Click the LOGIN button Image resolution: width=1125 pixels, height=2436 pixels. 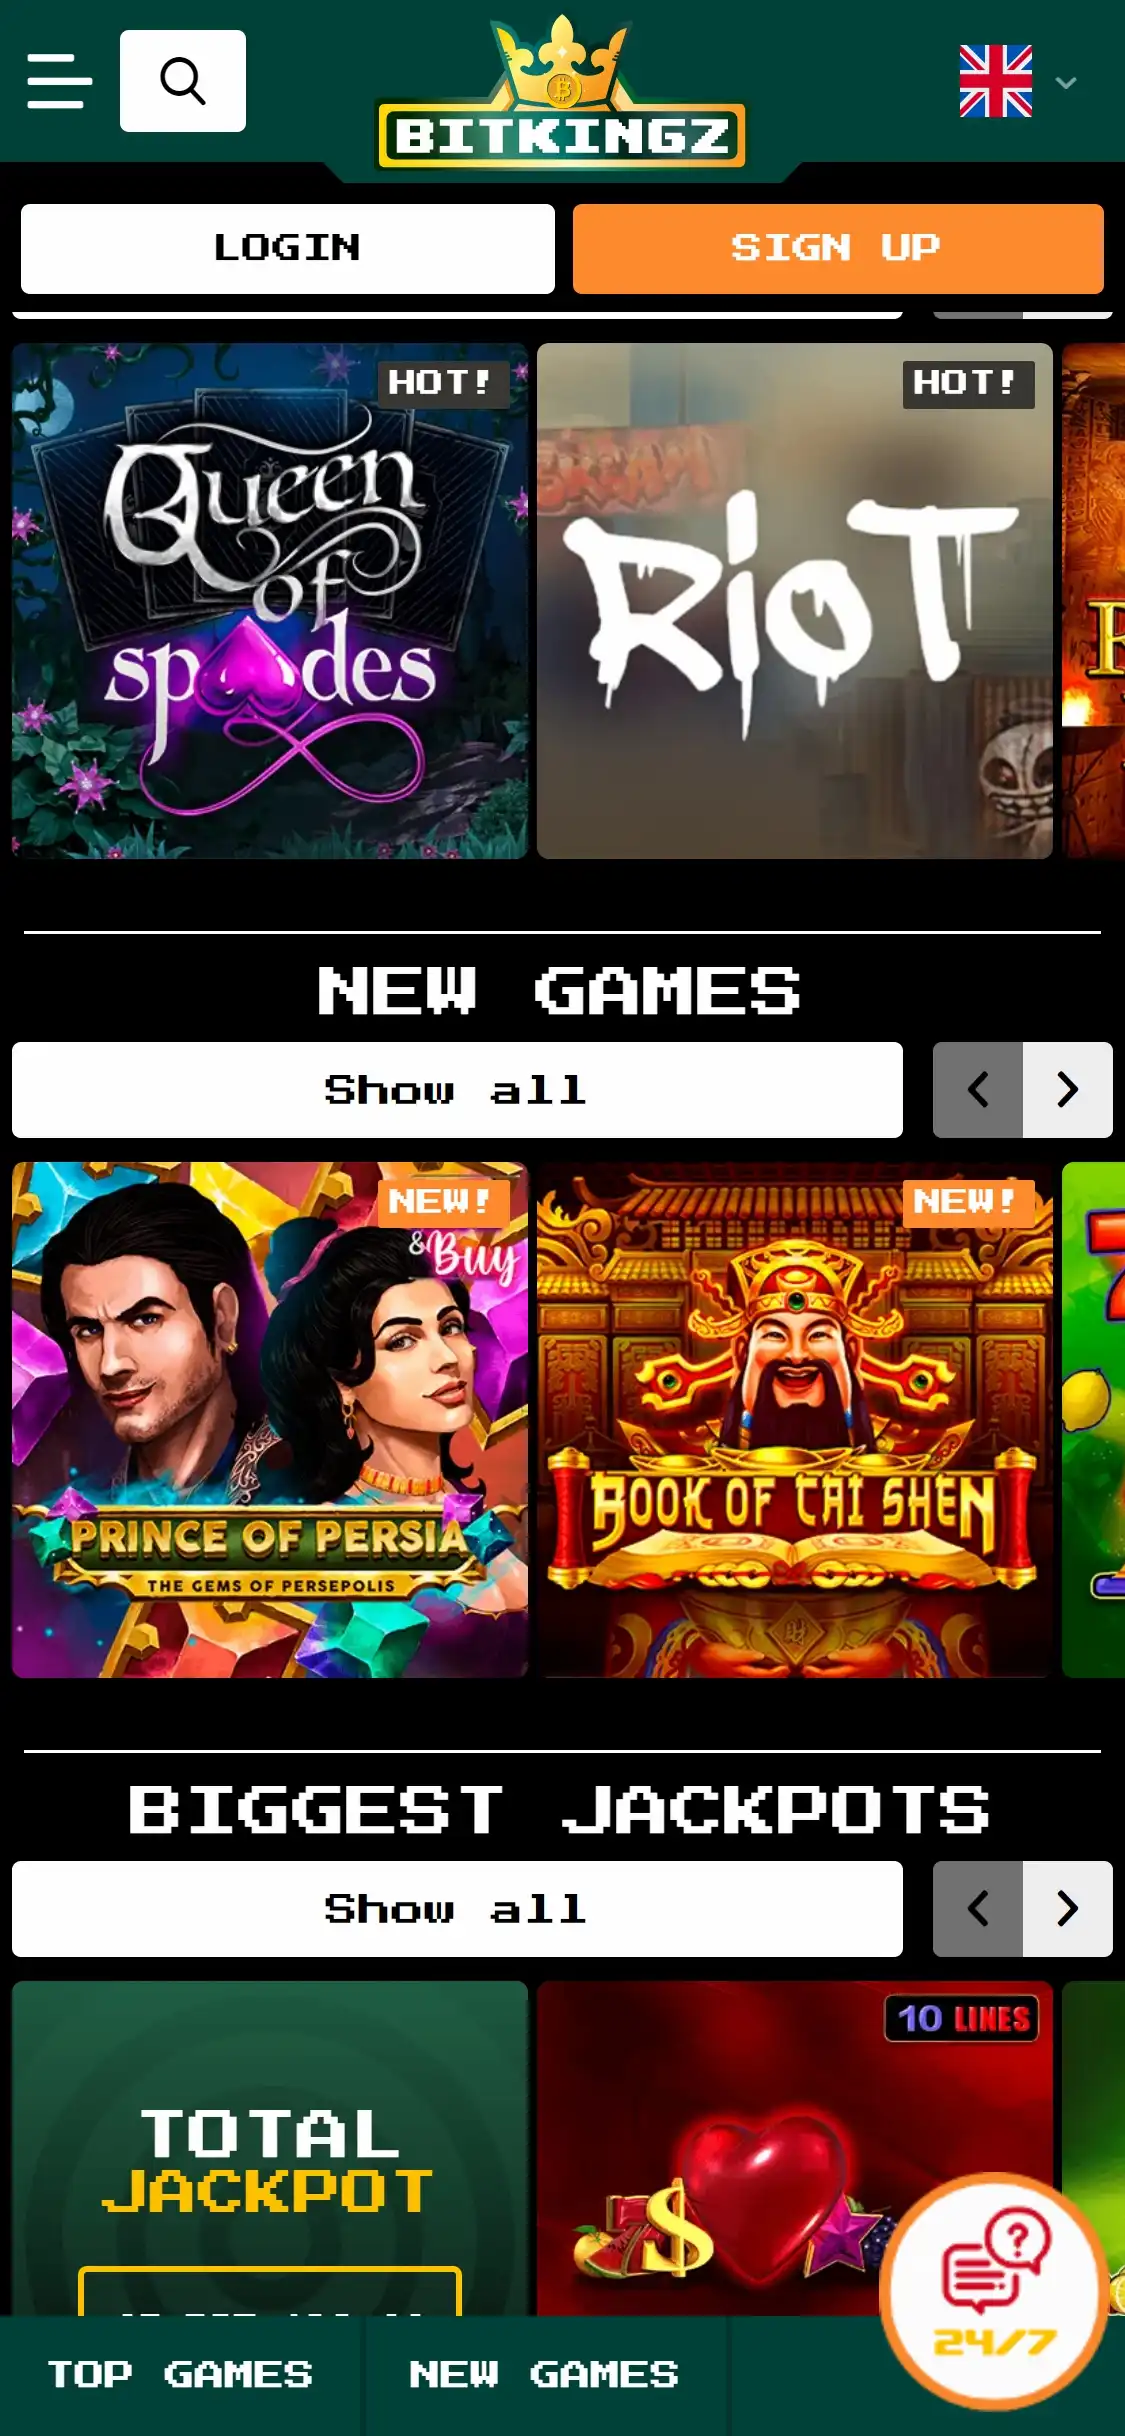288,248
